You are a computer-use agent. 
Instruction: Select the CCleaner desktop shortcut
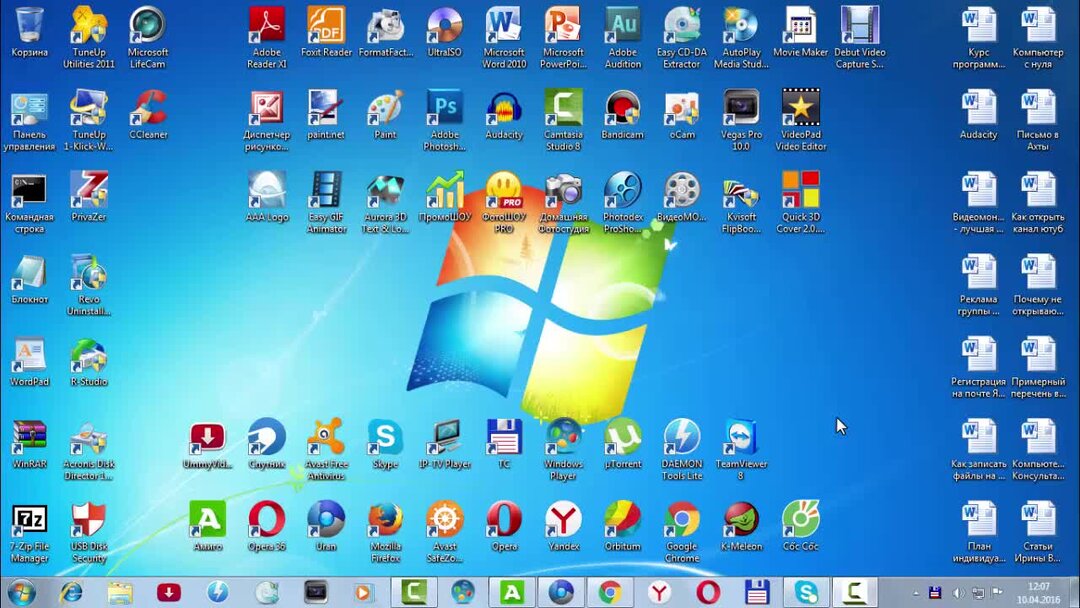point(148,115)
